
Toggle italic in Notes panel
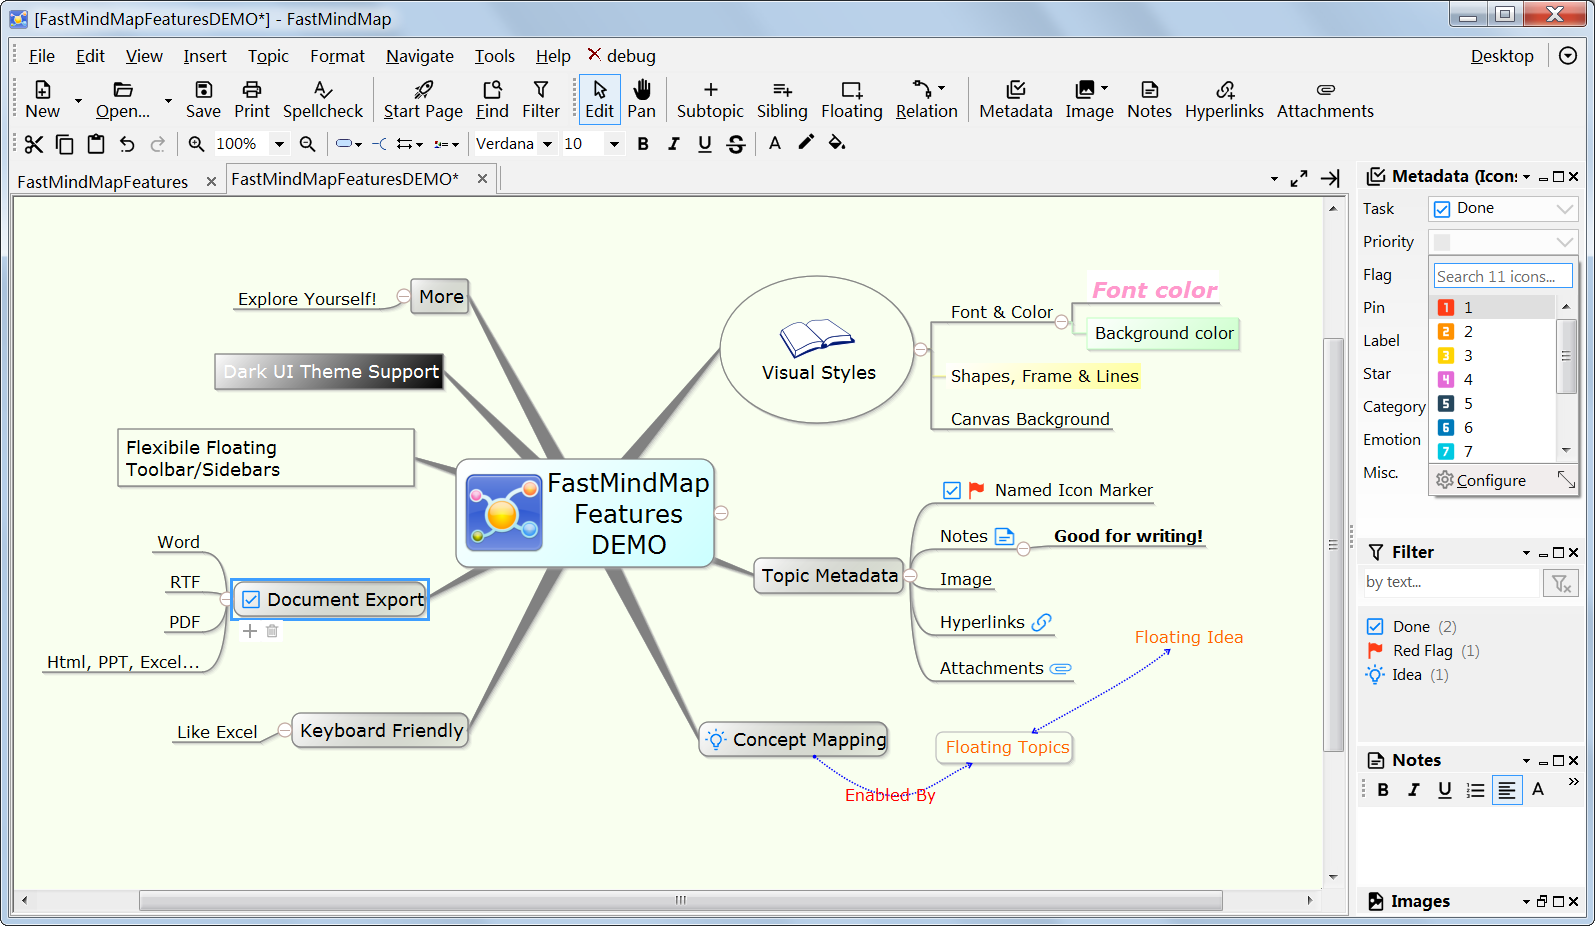(x=1414, y=790)
